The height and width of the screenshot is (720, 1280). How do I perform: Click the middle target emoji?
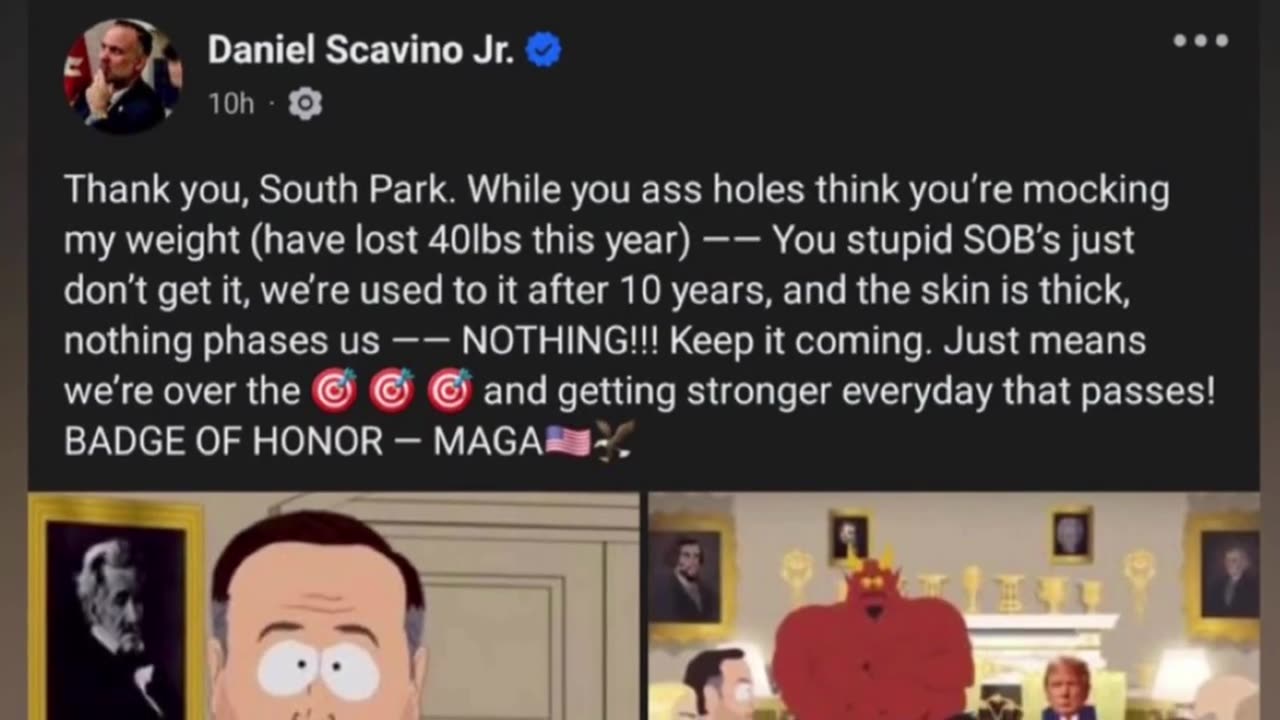tap(392, 392)
